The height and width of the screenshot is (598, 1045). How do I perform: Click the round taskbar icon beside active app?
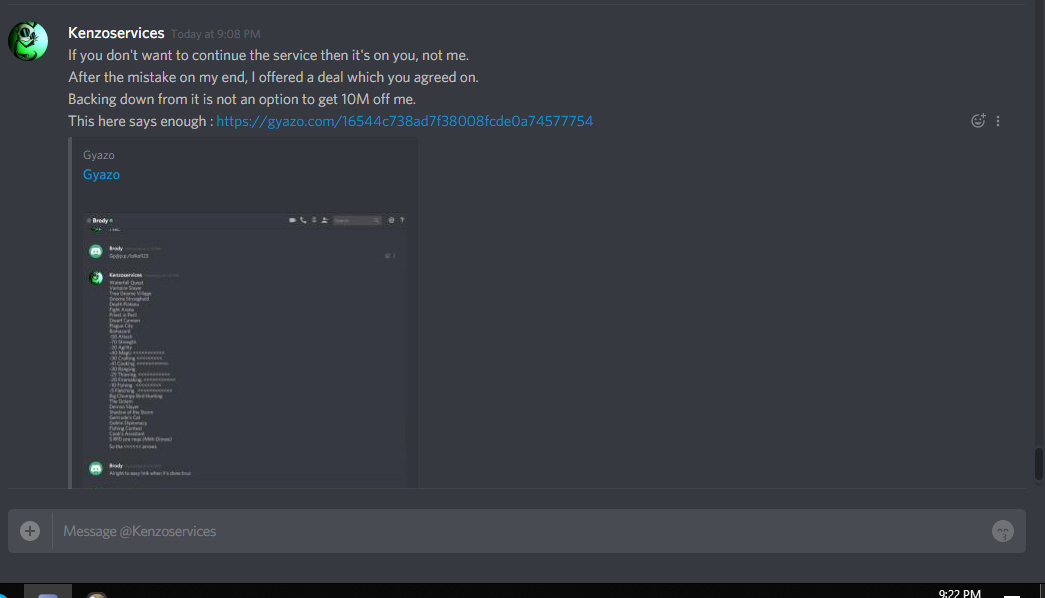[x=97, y=595]
